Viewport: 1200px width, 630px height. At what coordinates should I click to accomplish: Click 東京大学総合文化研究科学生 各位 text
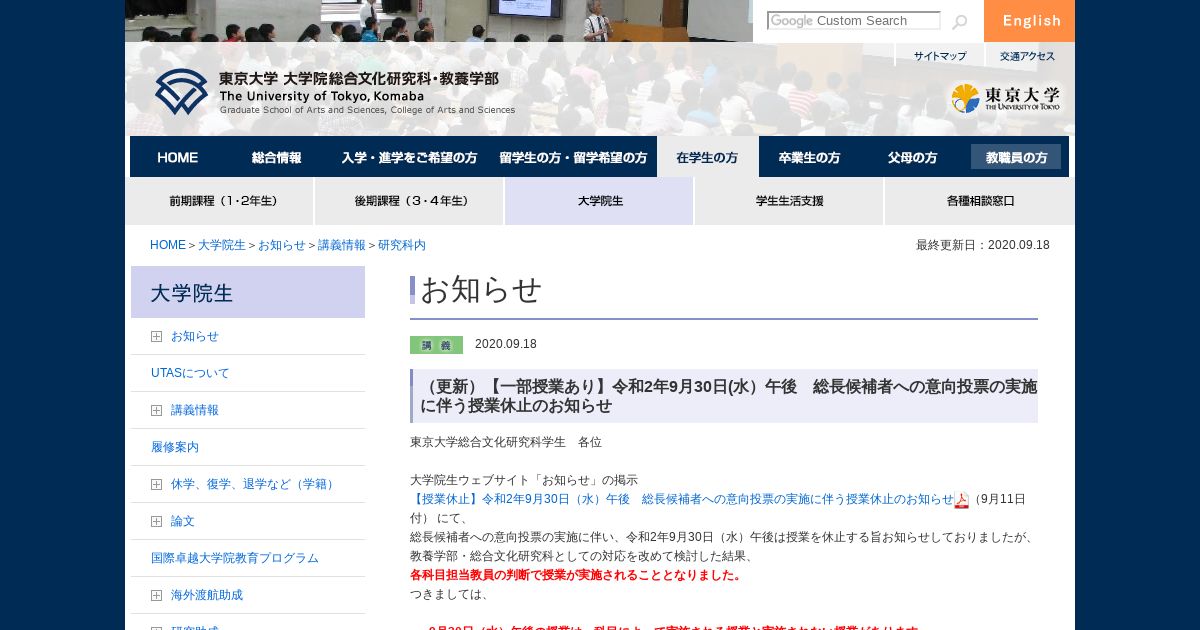(506, 442)
